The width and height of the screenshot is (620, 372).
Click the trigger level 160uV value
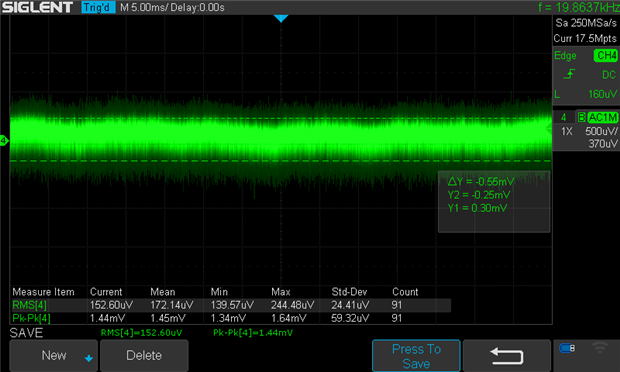point(602,94)
